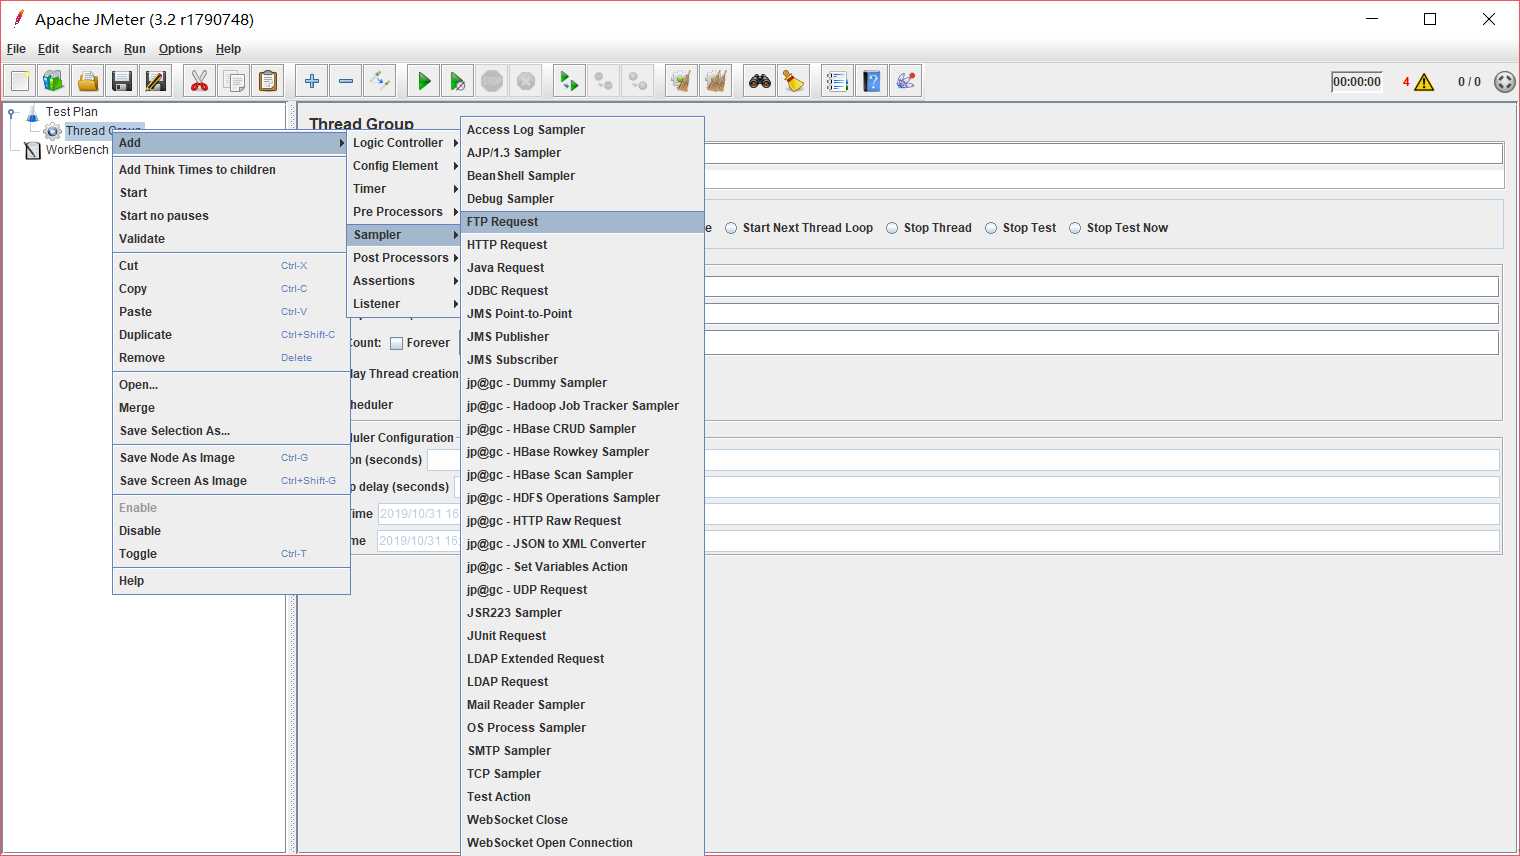This screenshot has height=856, width=1520.
Task: Choose HTTP Request from Sampler list
Action: click(583, 245)
